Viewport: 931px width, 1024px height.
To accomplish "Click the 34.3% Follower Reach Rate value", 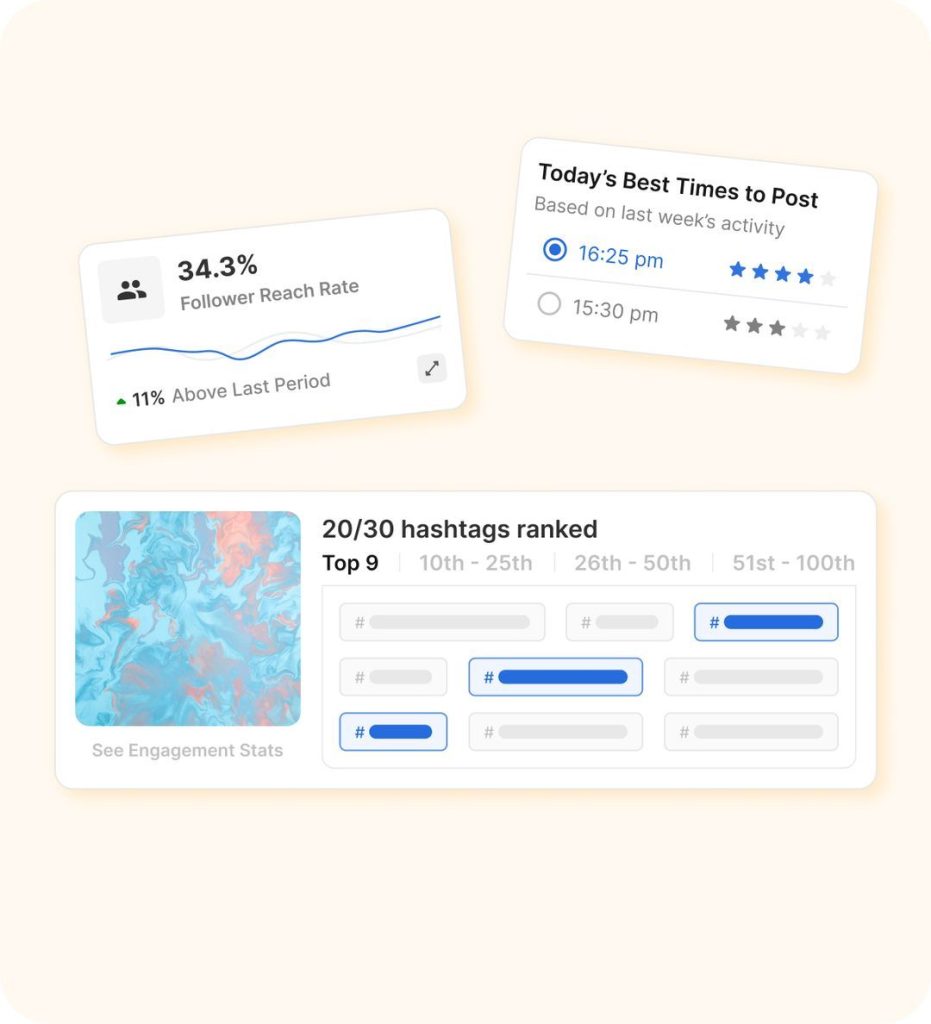I will click(x=217, y=267).
